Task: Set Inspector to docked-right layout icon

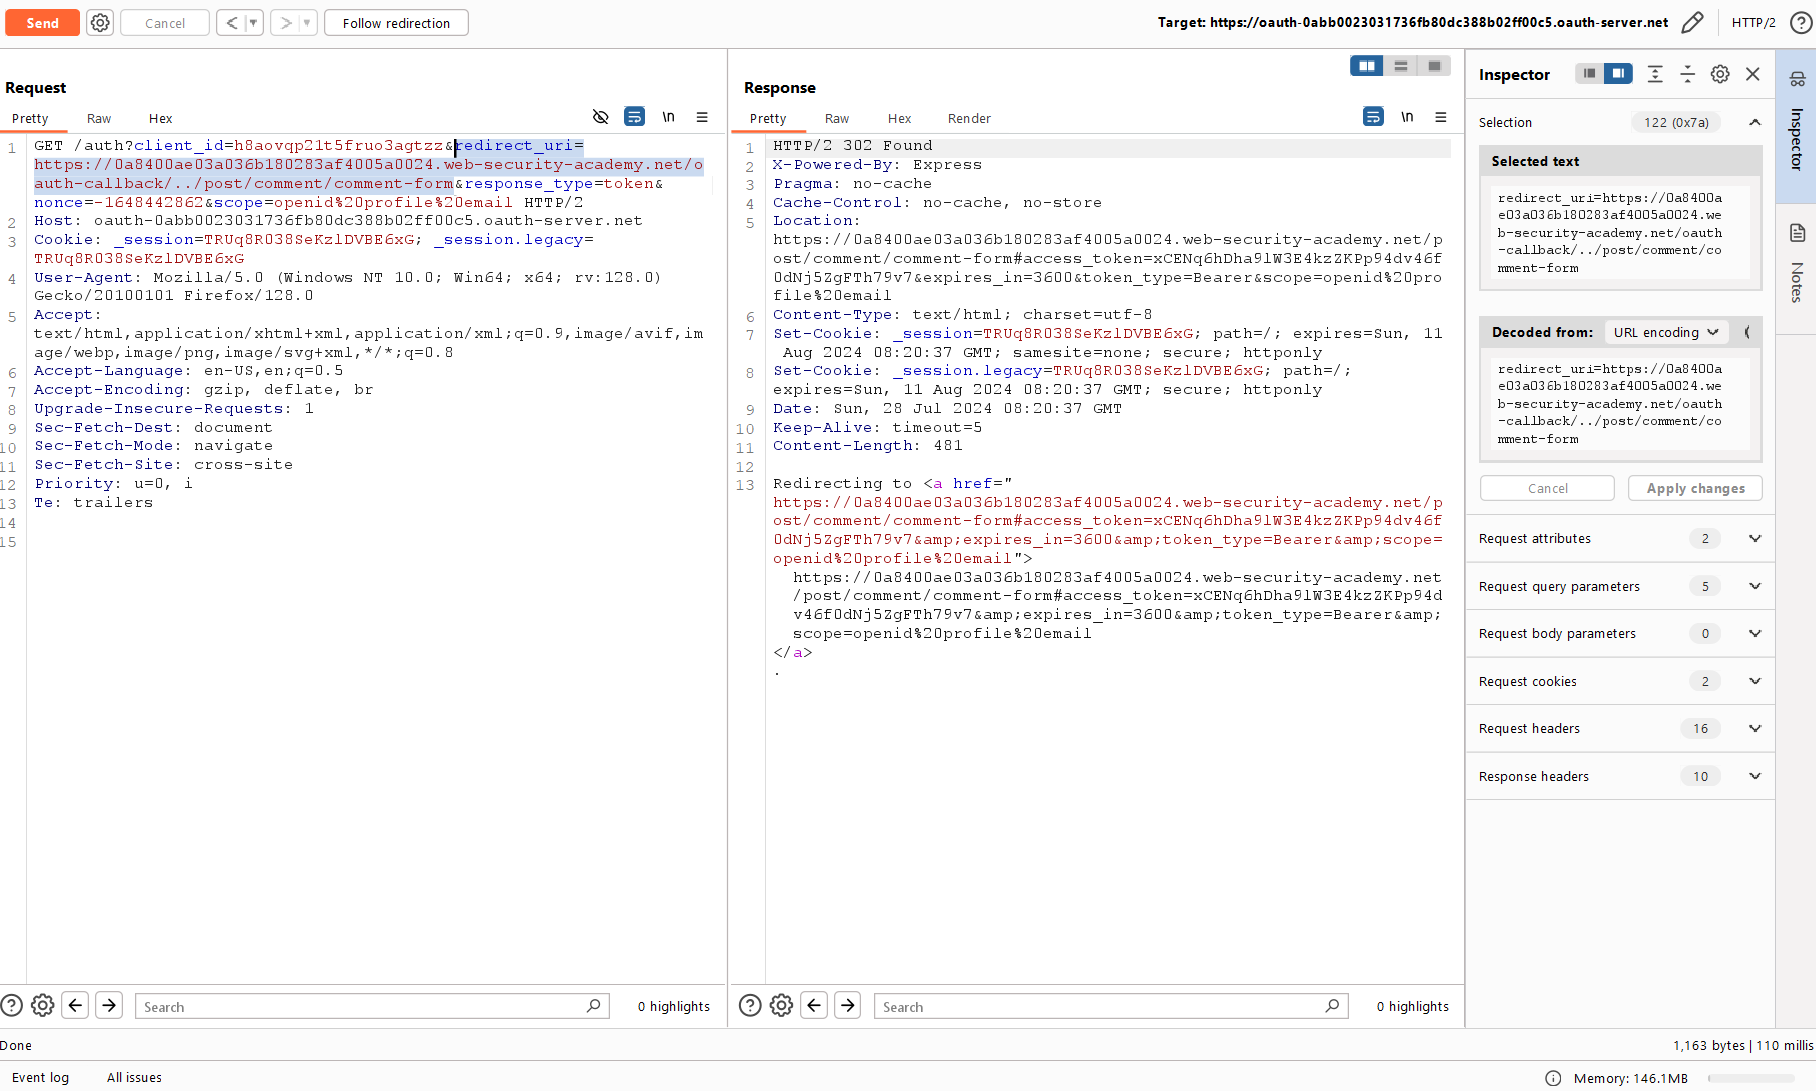Action: click(1618, 74)
